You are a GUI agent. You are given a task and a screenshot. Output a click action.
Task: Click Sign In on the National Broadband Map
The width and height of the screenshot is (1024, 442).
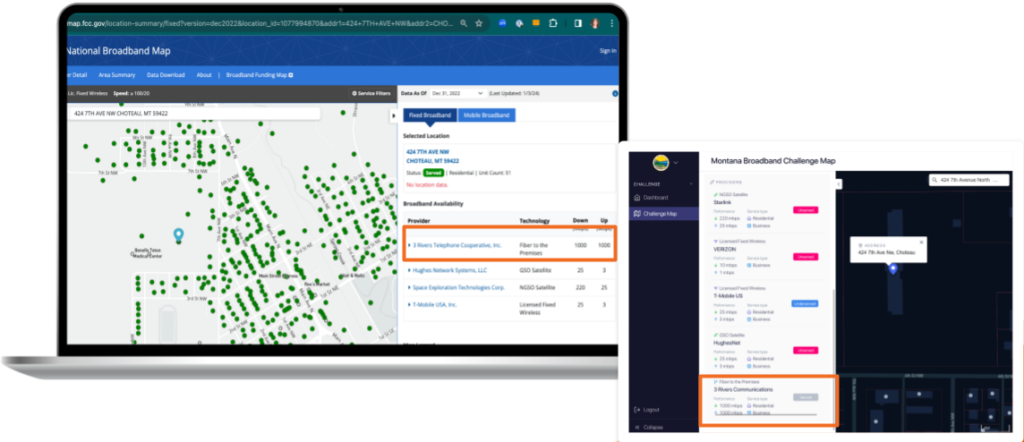(x=608, y=51)
